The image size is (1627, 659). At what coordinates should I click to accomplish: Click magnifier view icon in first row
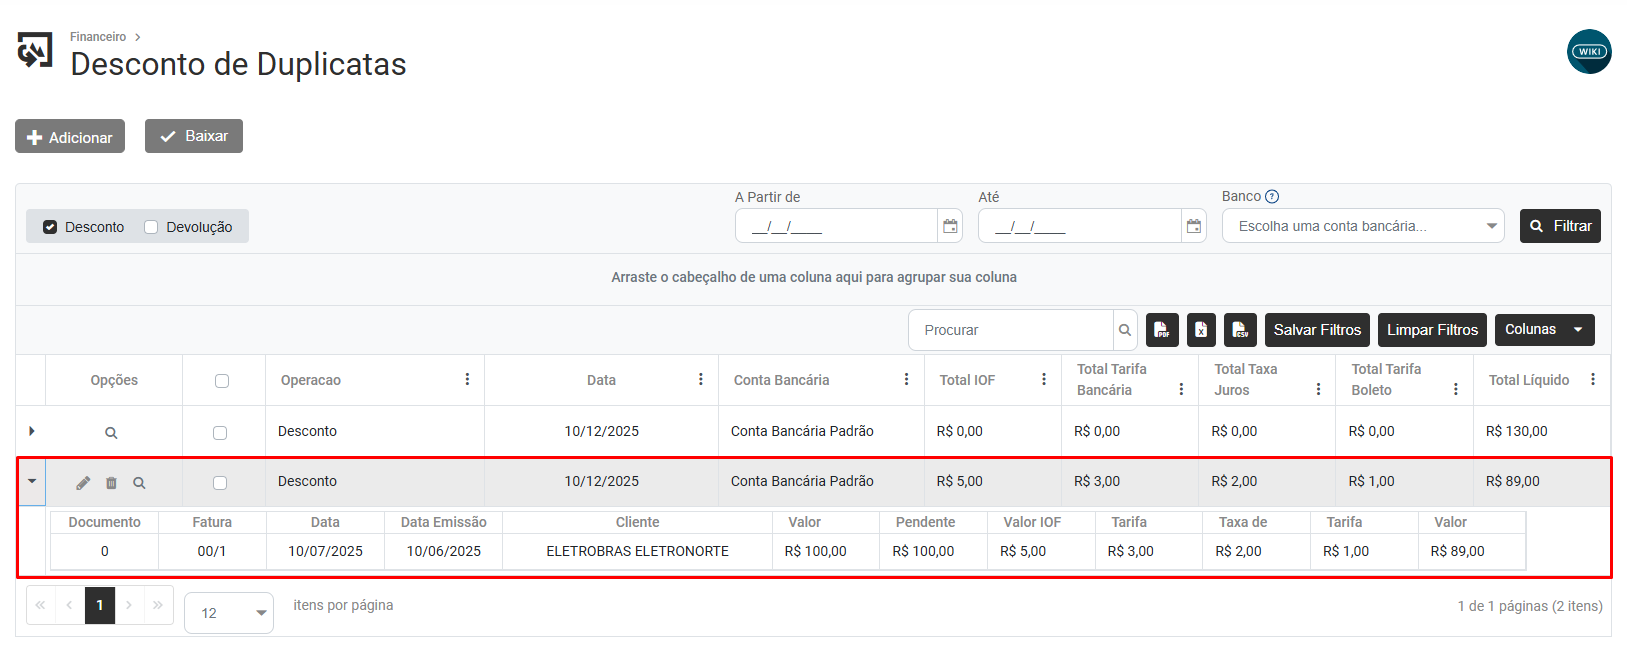(x=111, y=433)
